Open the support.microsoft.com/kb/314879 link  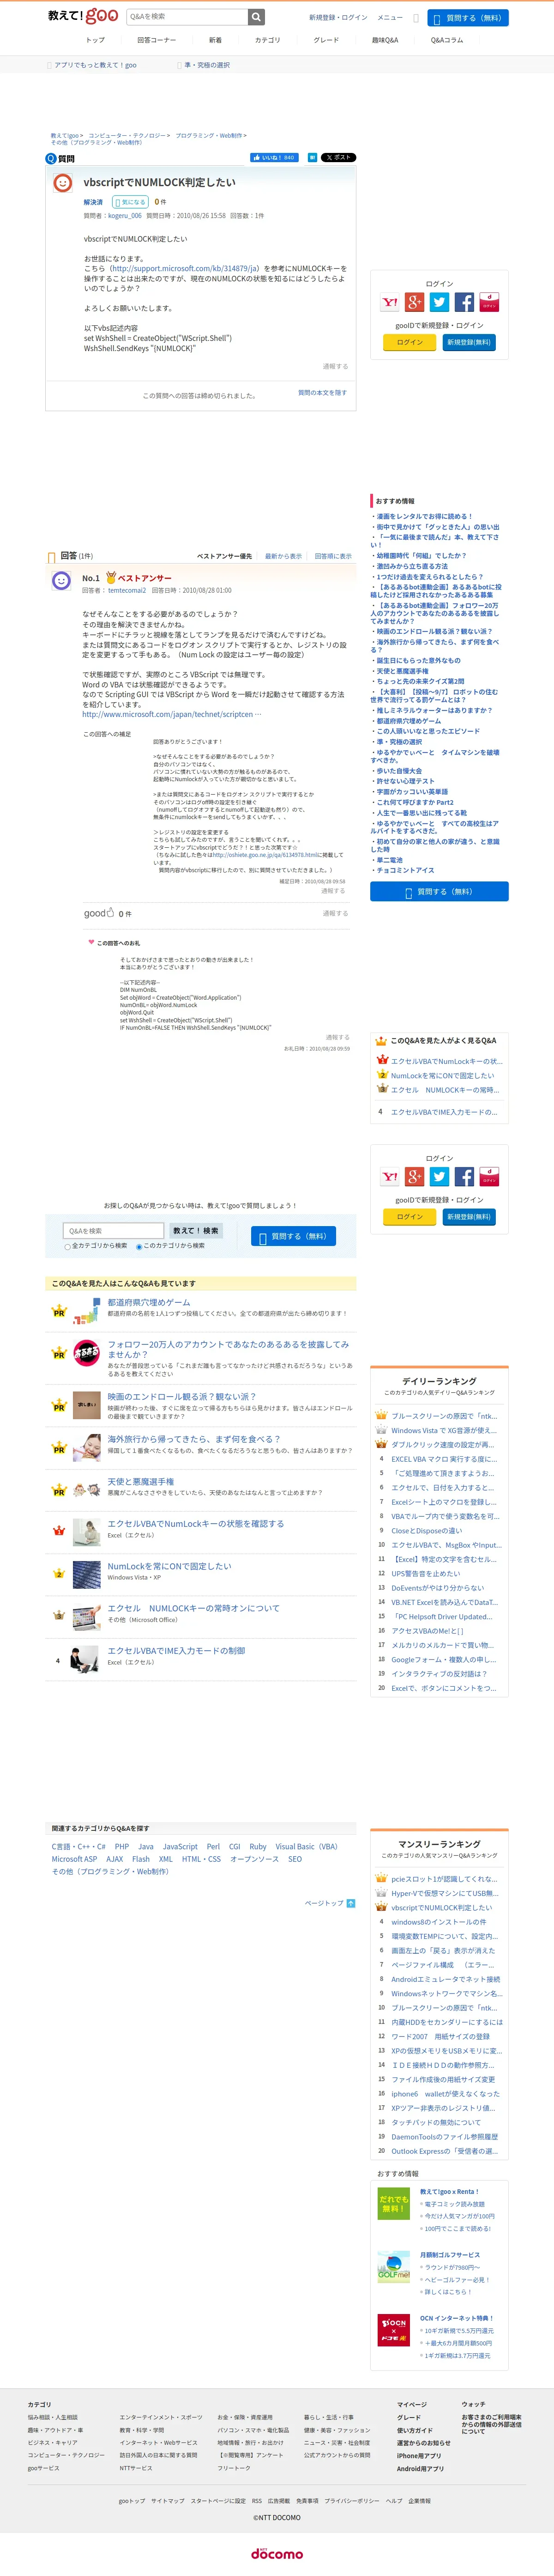point(184,268)
